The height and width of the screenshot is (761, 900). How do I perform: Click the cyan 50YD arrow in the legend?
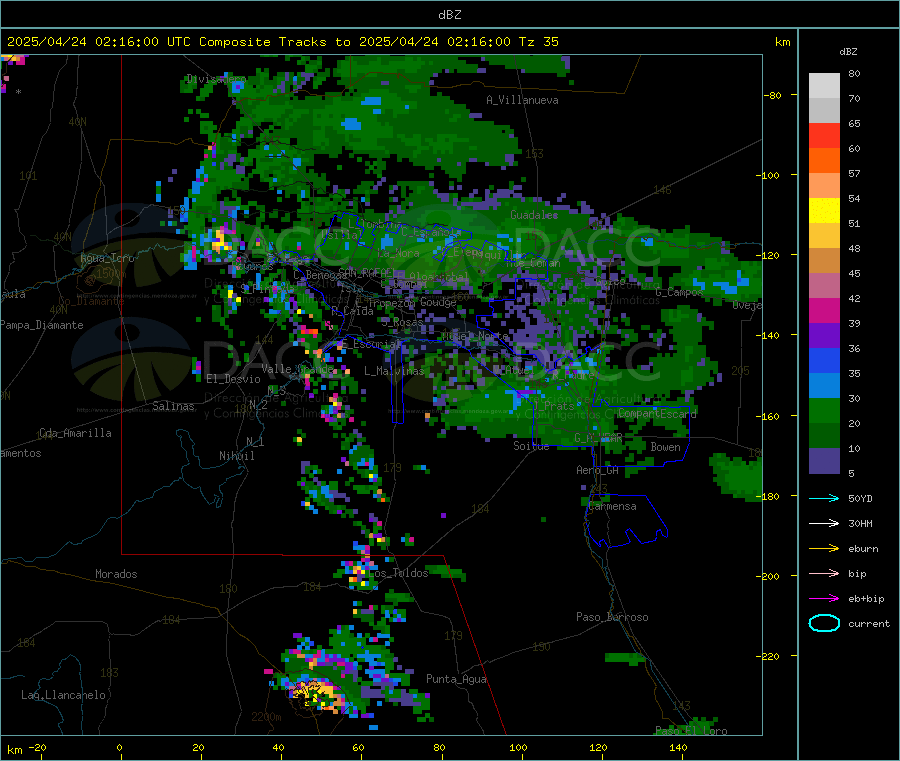click(824, 498)
